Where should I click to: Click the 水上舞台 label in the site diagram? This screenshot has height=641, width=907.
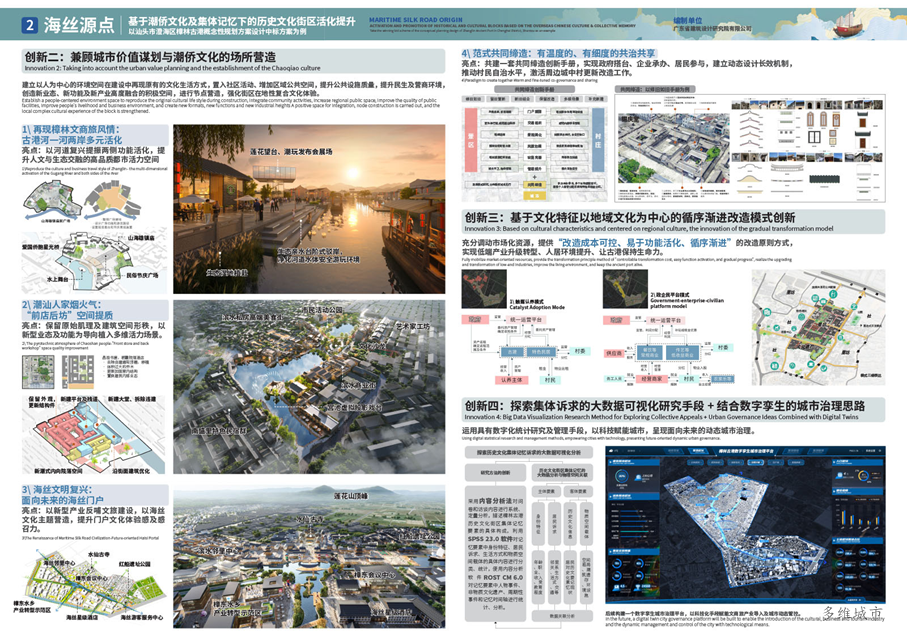point(57,279)
